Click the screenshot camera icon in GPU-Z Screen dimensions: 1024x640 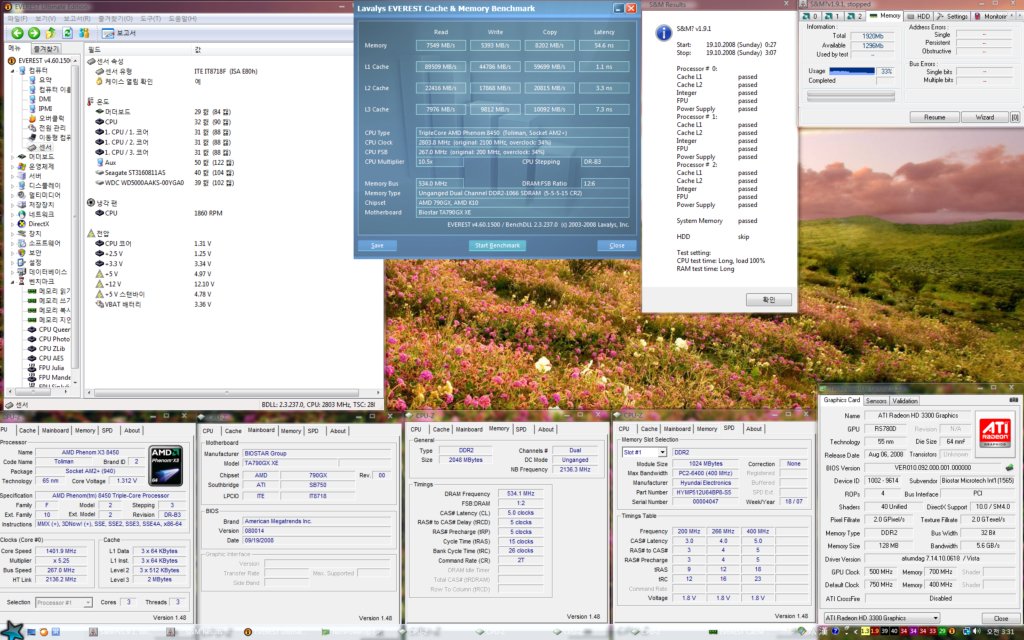pyautogui.click(x=1013, y=400)
